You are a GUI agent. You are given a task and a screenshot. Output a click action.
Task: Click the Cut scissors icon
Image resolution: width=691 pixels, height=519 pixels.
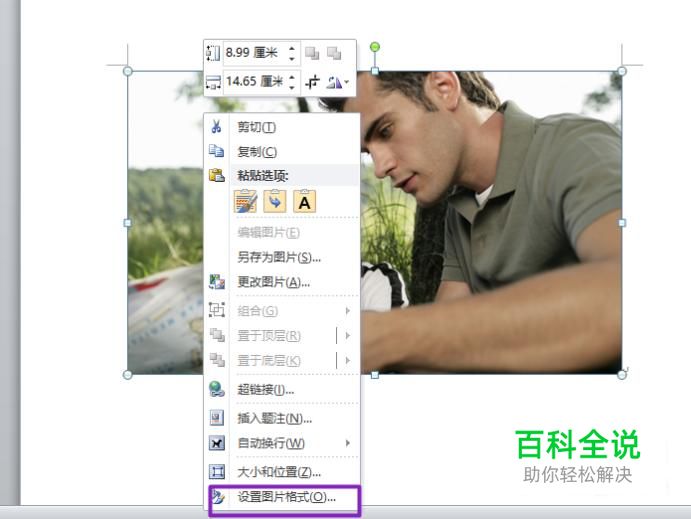pyautogui.click(x=216, y=126)
